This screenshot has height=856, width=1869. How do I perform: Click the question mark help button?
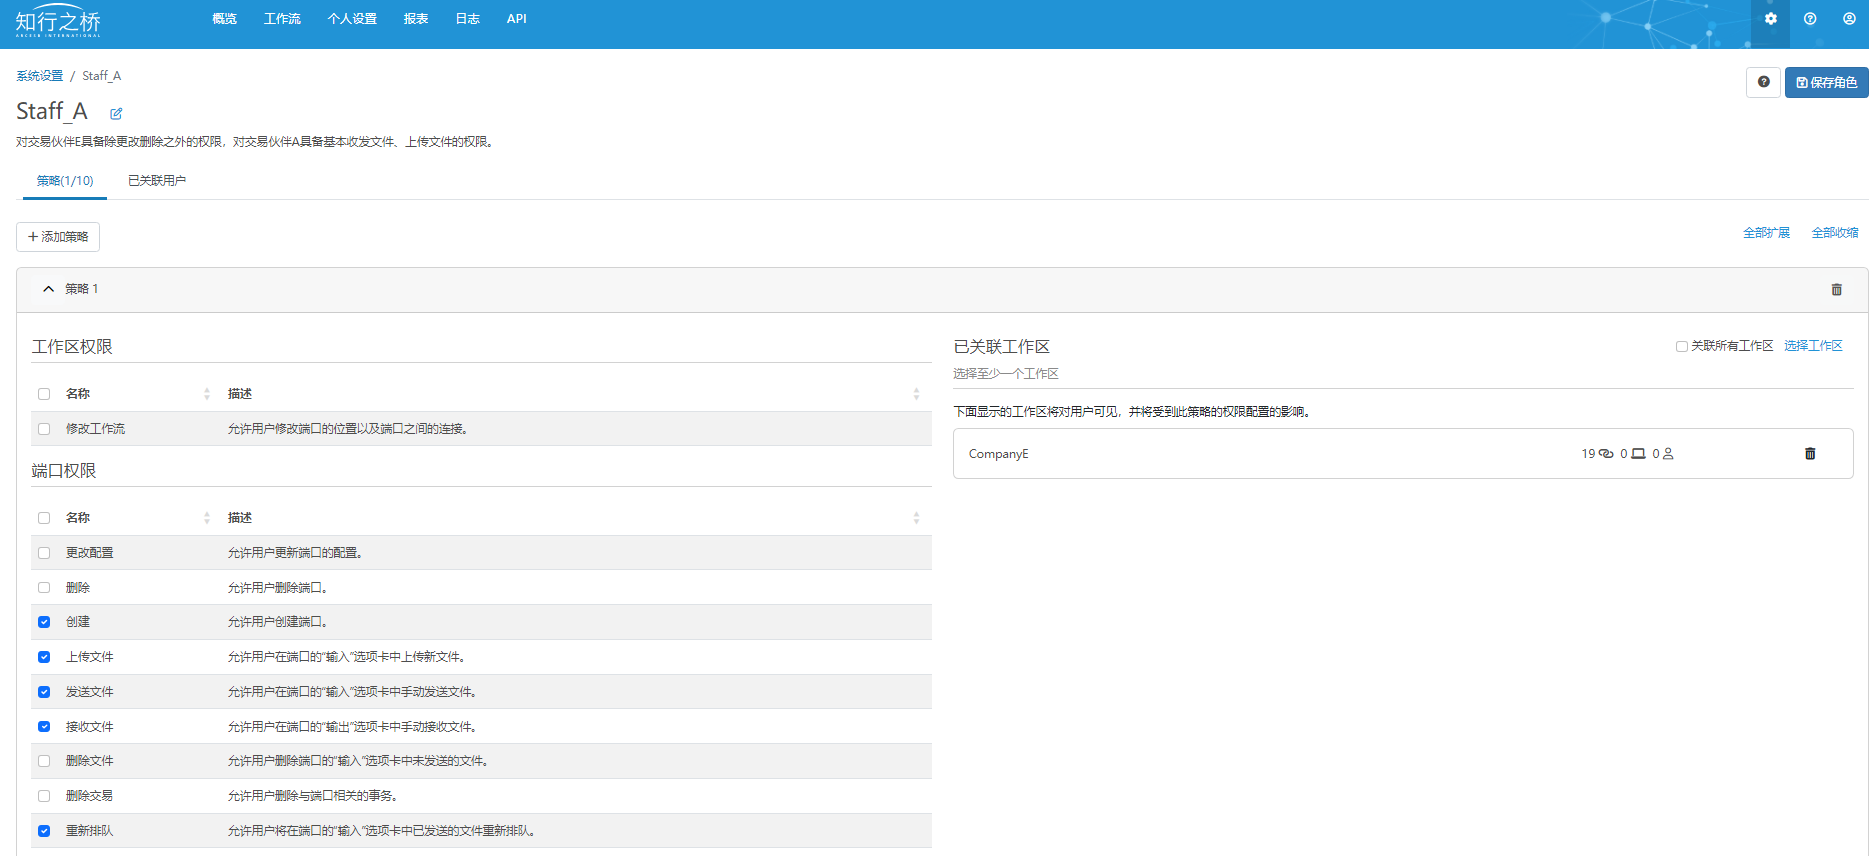coord(1763,82)
